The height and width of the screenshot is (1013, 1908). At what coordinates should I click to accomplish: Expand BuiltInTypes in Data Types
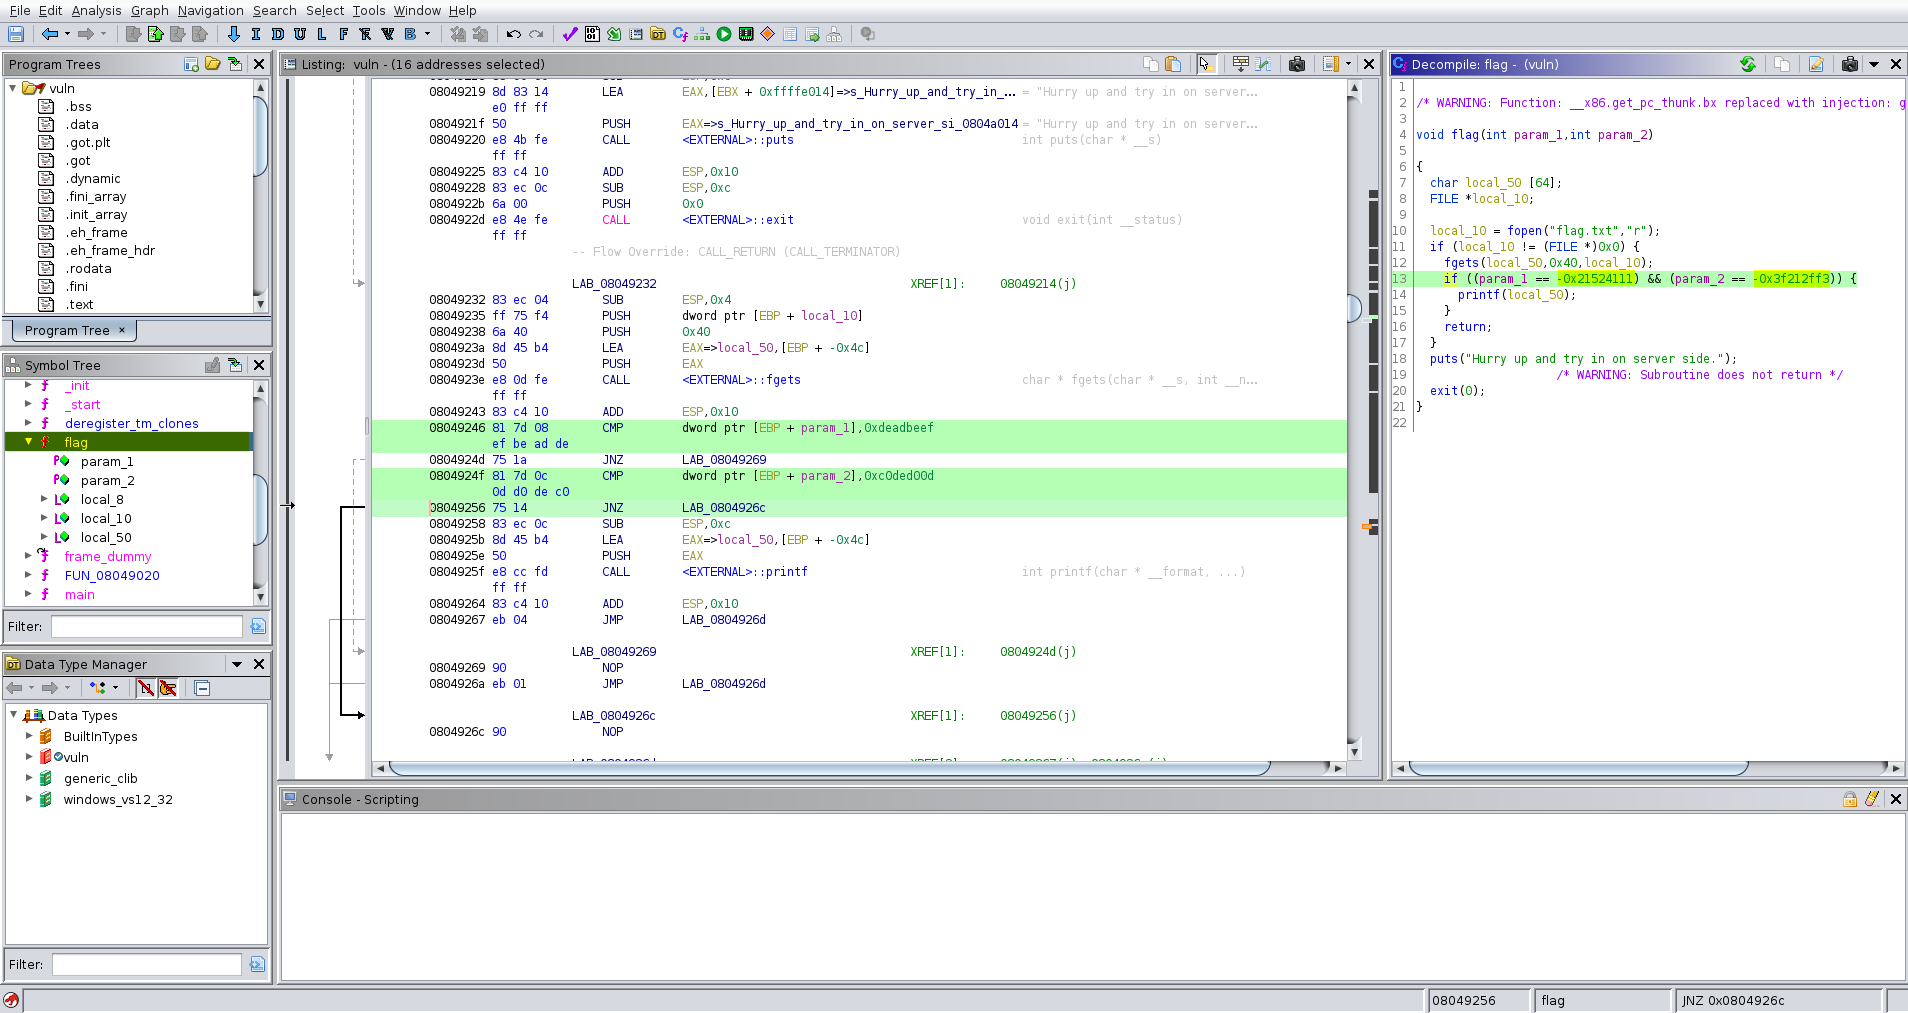click(29, 736)
